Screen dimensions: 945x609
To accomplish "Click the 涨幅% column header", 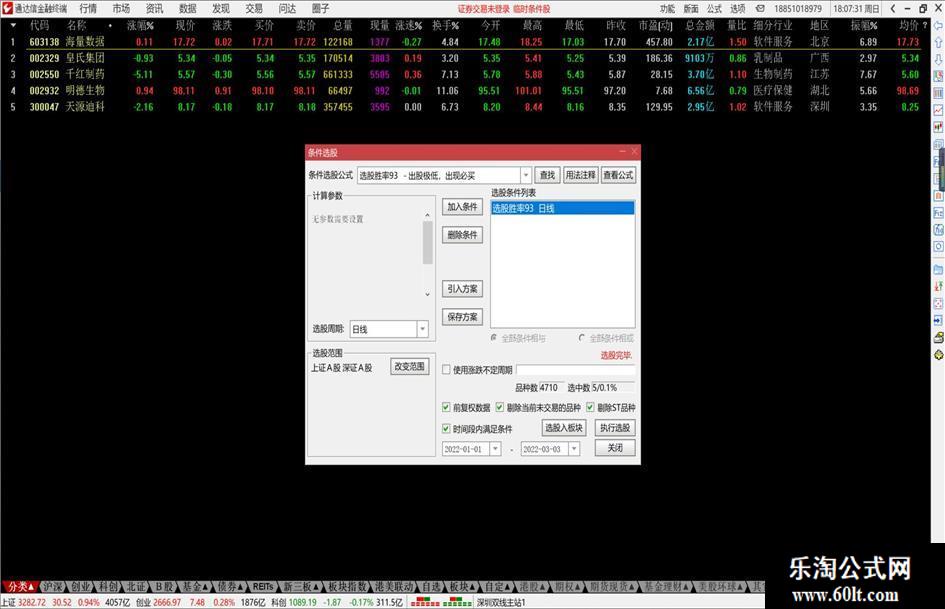I will [140, 25].
